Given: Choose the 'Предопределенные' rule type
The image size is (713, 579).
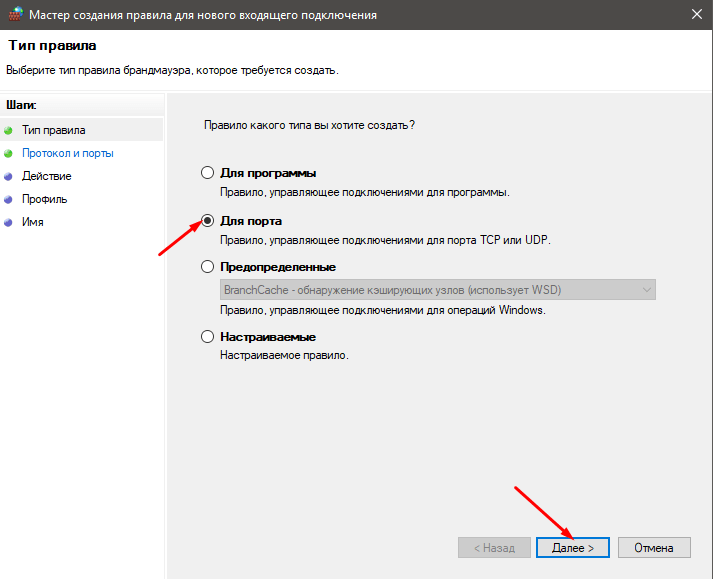Looking at the screenshot, I should pos(207,267).
